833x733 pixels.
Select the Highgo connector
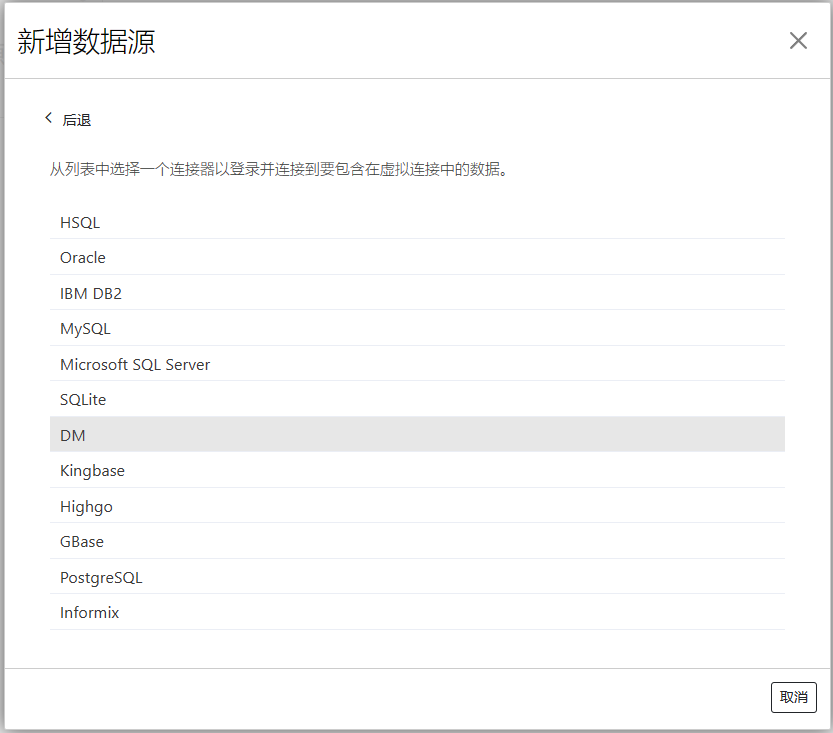tap(417, 506)
